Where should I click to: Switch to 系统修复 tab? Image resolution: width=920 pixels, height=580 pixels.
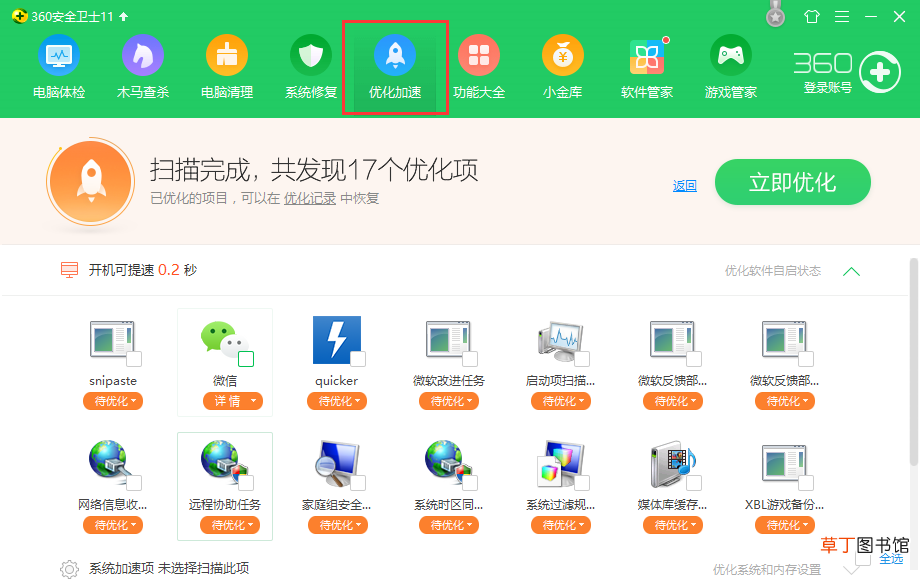(x=311, y=66)
